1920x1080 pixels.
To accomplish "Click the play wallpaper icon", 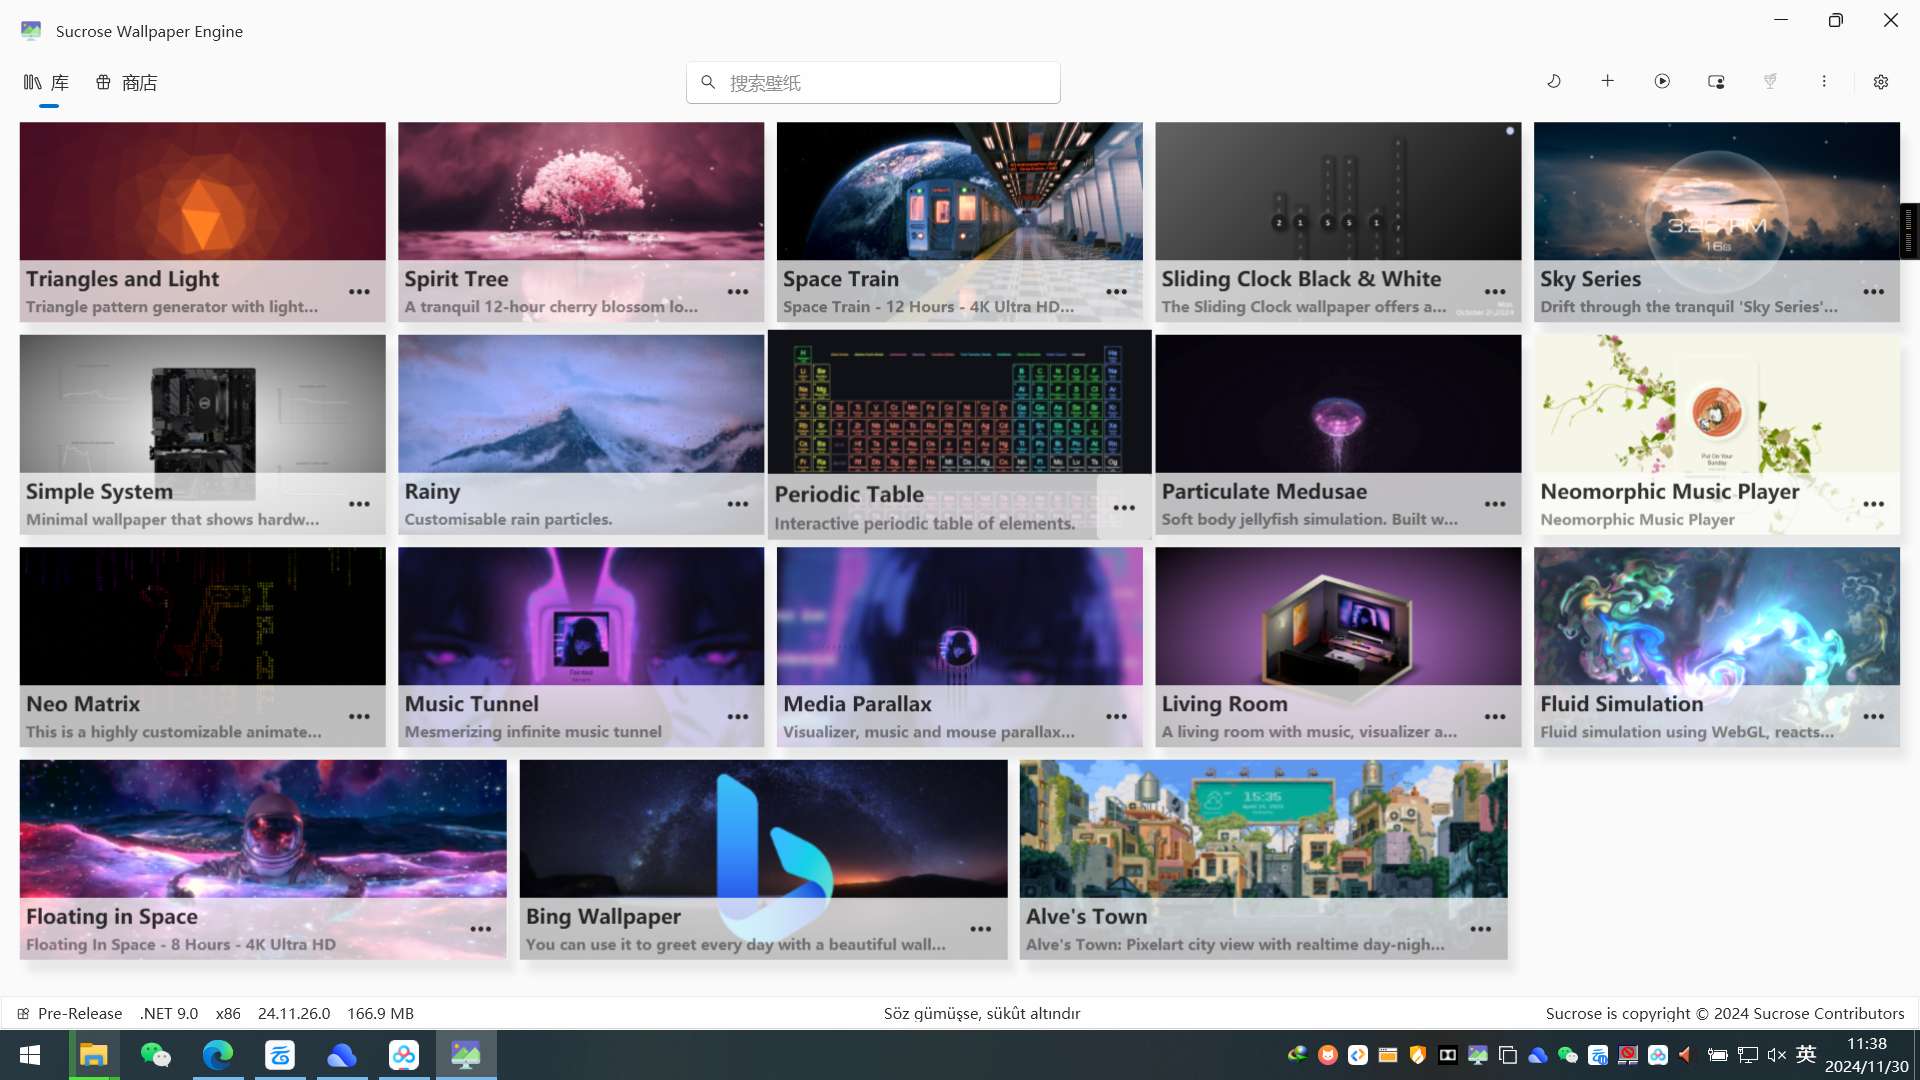I will point(1663,82).
